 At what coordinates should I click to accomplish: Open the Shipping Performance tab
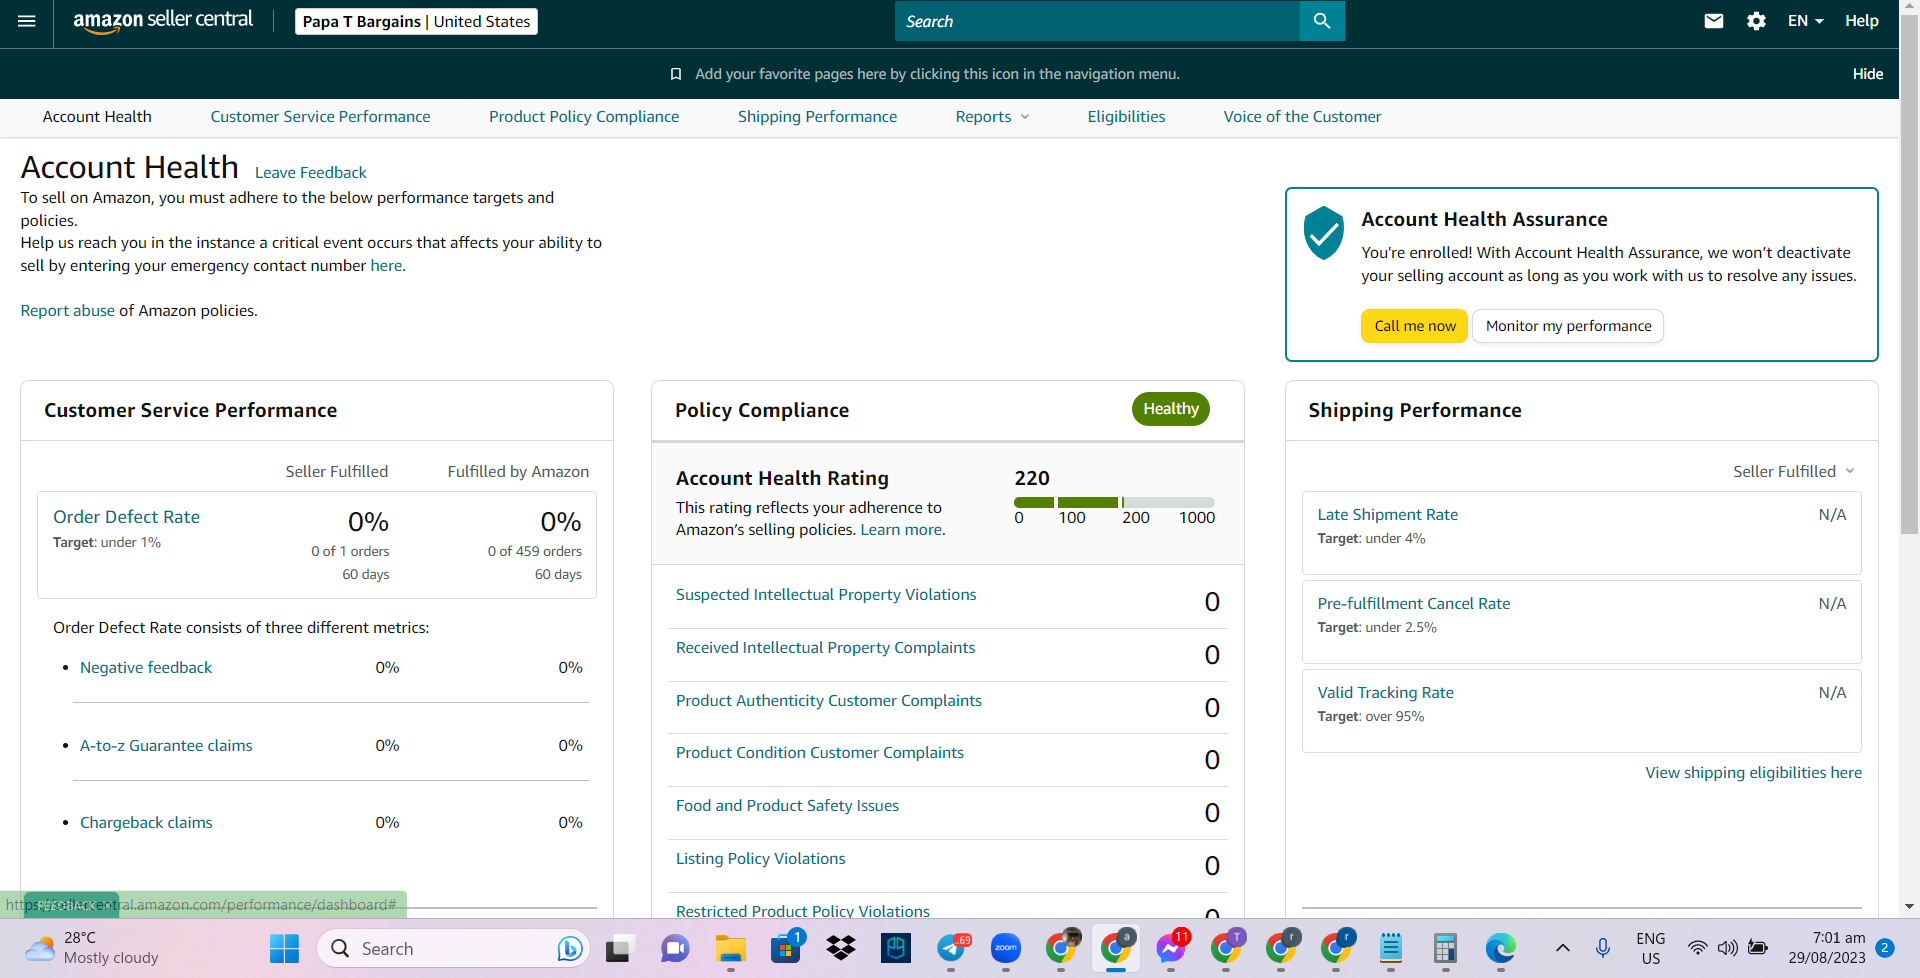pos(817,117)
